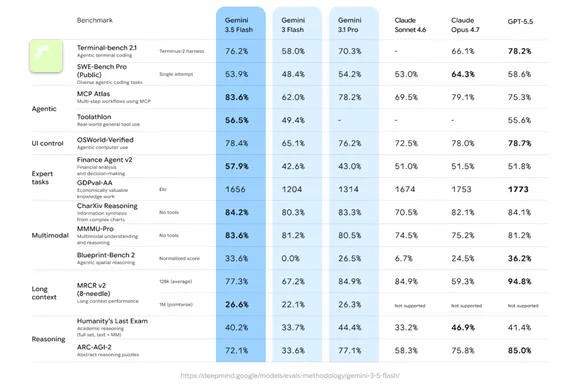This screenshot has width=585, height=385.
Task: Click the GPT-5.5 column header
Action: [x=520, y=22]
